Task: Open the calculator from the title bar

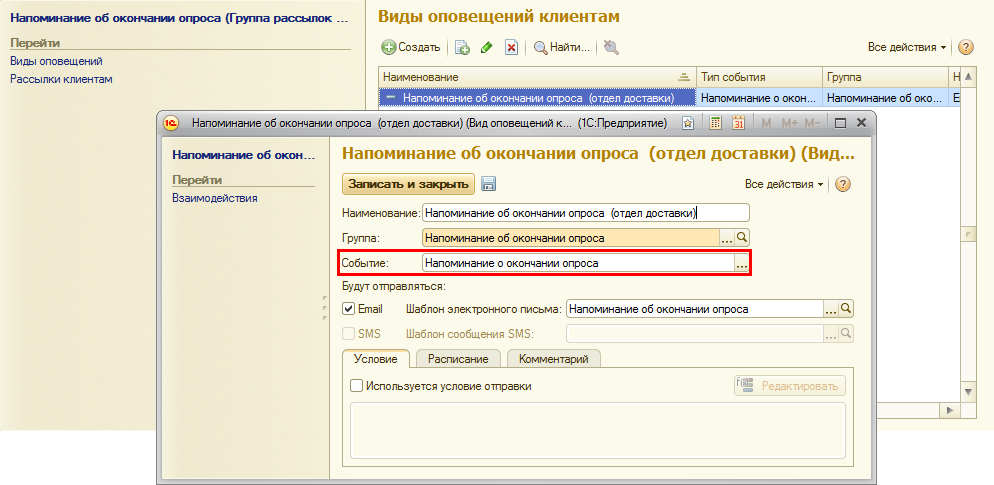Action: click(x=715, y=123)
